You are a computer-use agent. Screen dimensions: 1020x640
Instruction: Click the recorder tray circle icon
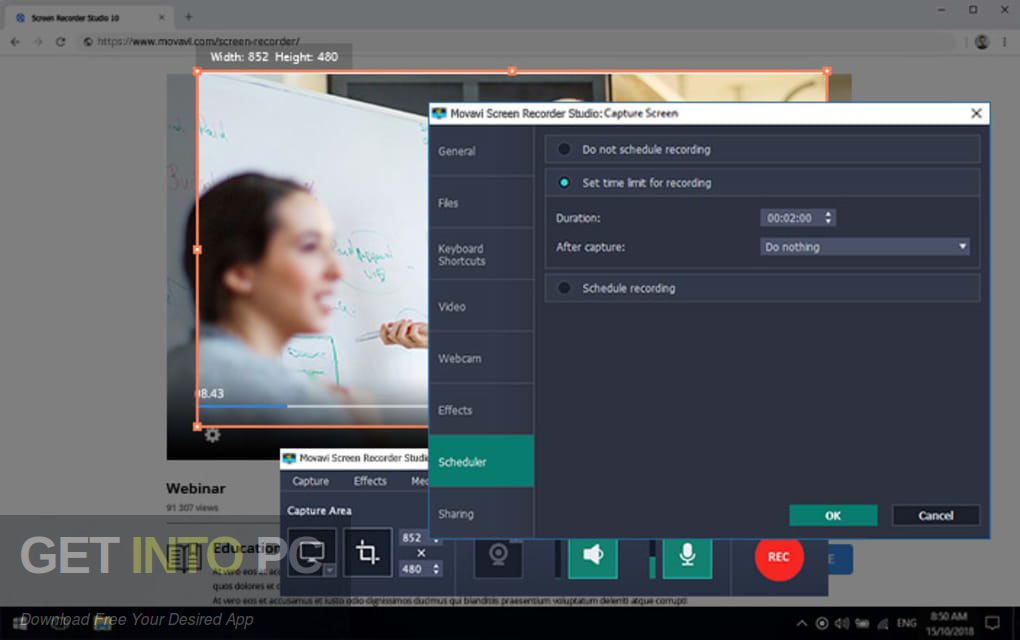[822, 623]
